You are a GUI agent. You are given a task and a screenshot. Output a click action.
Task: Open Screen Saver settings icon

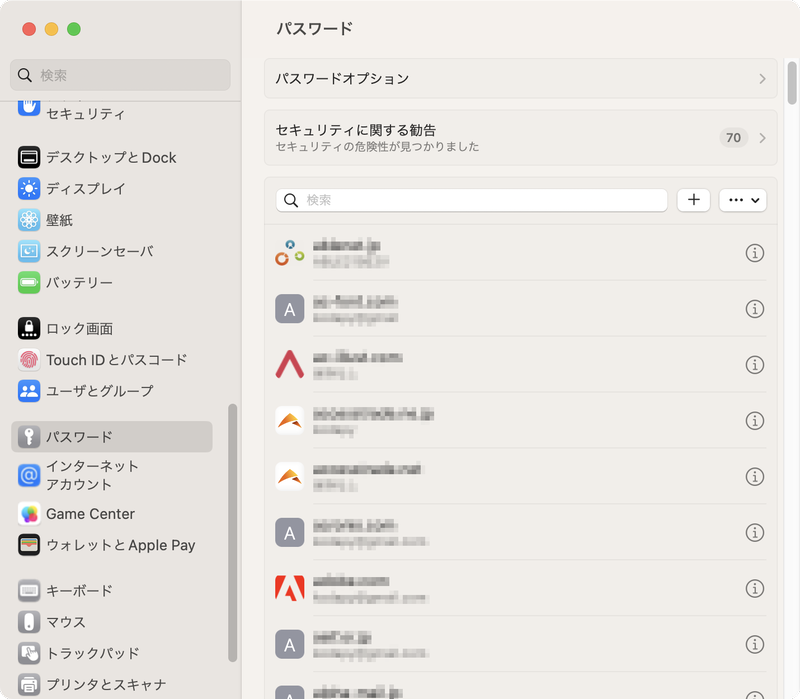point(27,251)
